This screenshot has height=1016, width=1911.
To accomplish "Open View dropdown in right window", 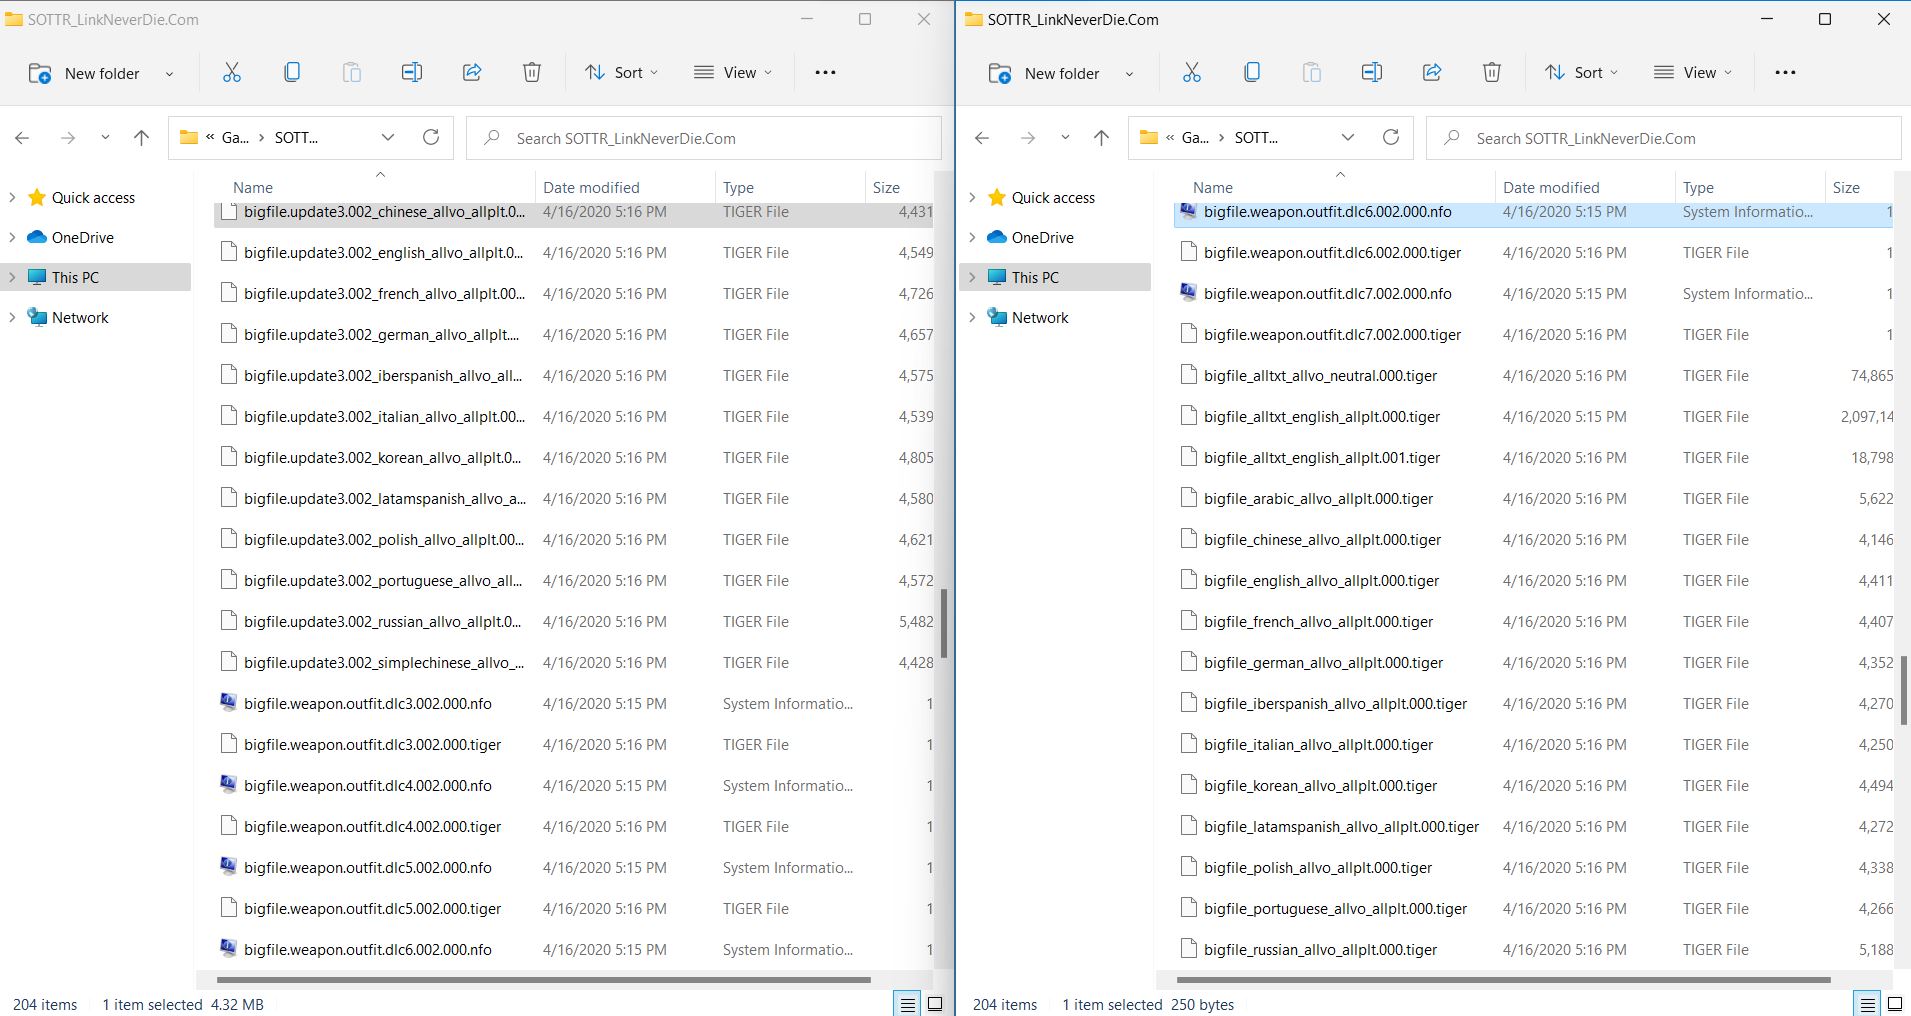I will point(1693,73).
